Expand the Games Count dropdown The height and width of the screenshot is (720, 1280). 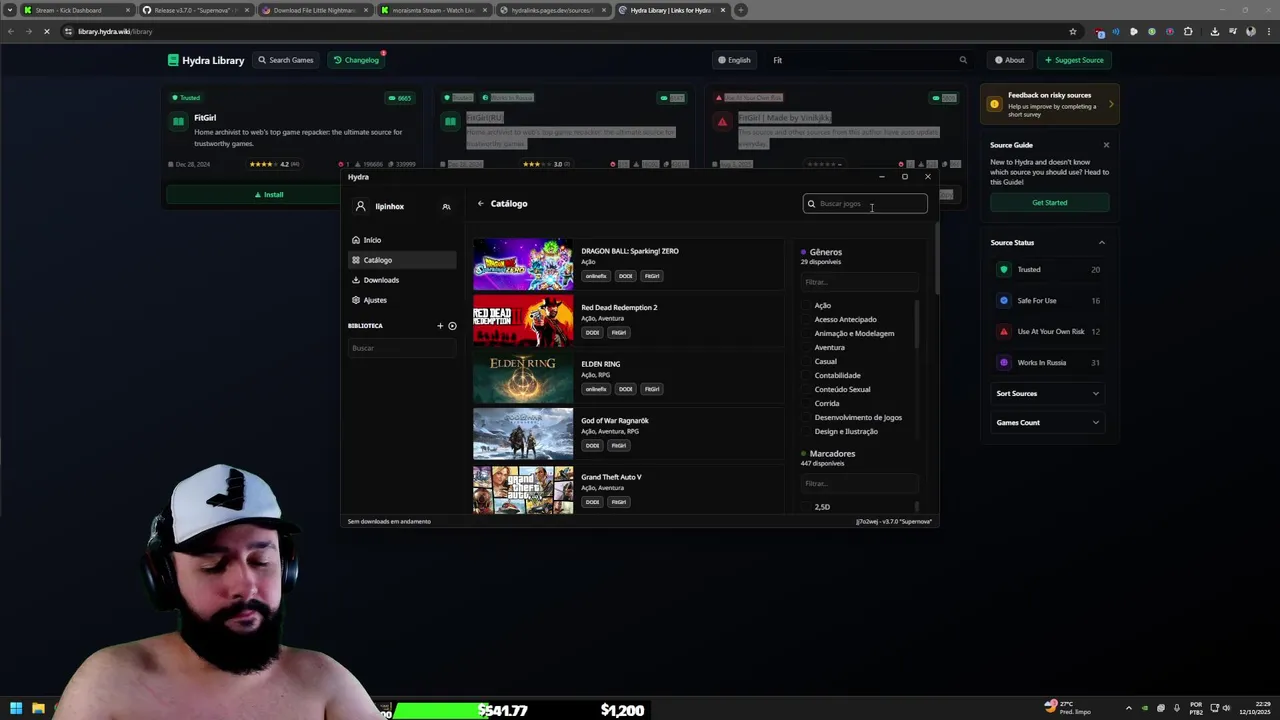coord(1048,423)
